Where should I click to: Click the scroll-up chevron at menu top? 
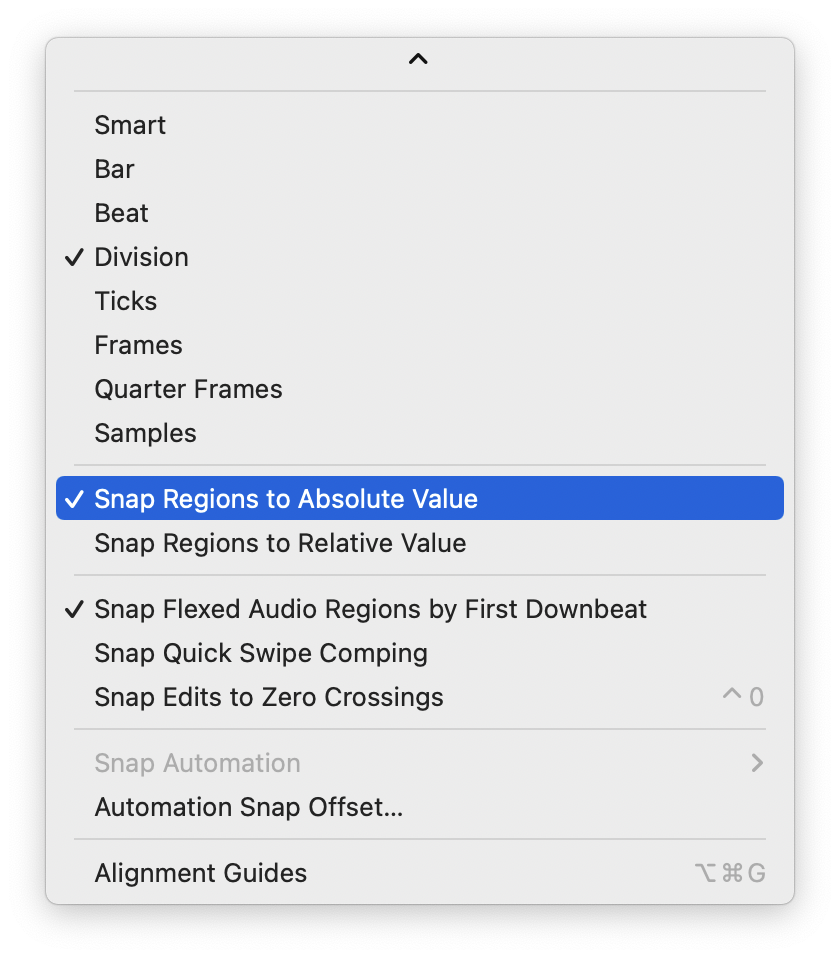(x=418, y=60)
